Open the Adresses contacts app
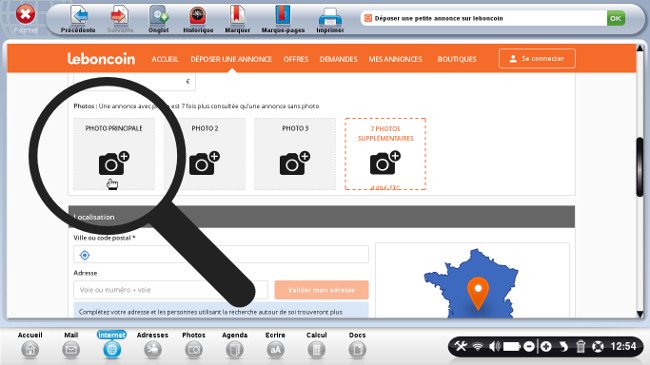This screenshot has width=650, height=365. [x=153, y=345]
